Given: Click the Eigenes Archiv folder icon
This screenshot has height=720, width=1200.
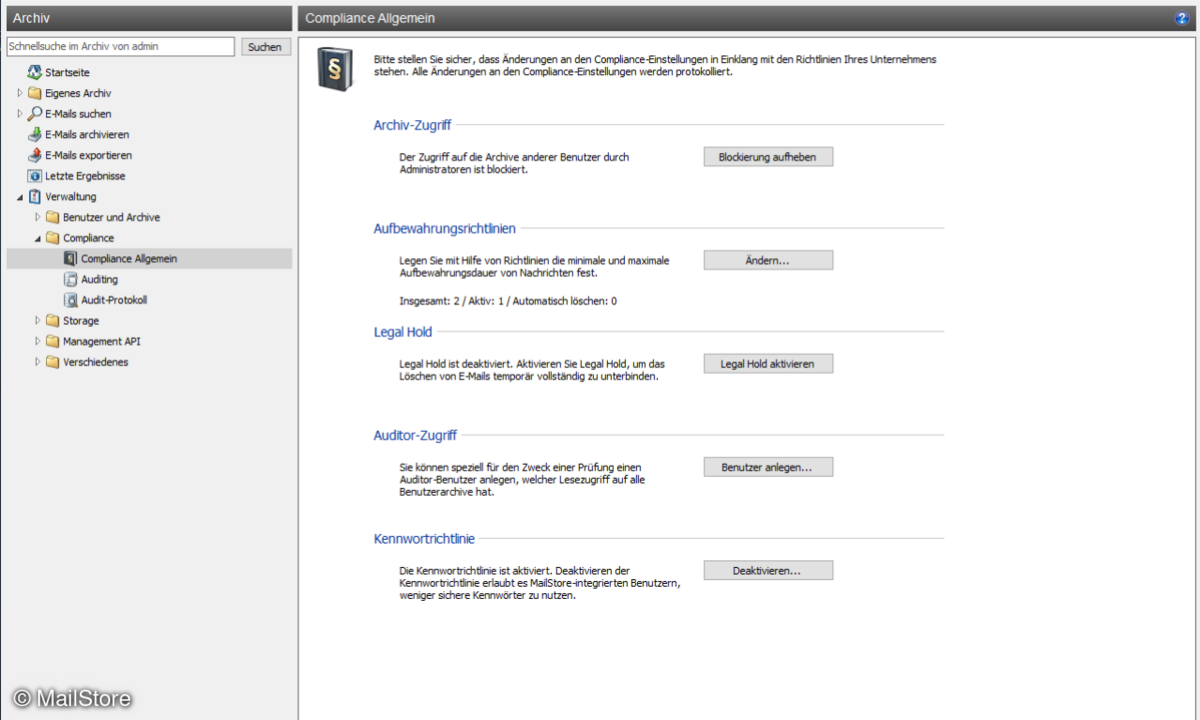Looking at the screenshot, I should pyautogui.click(x=35, y=93).
